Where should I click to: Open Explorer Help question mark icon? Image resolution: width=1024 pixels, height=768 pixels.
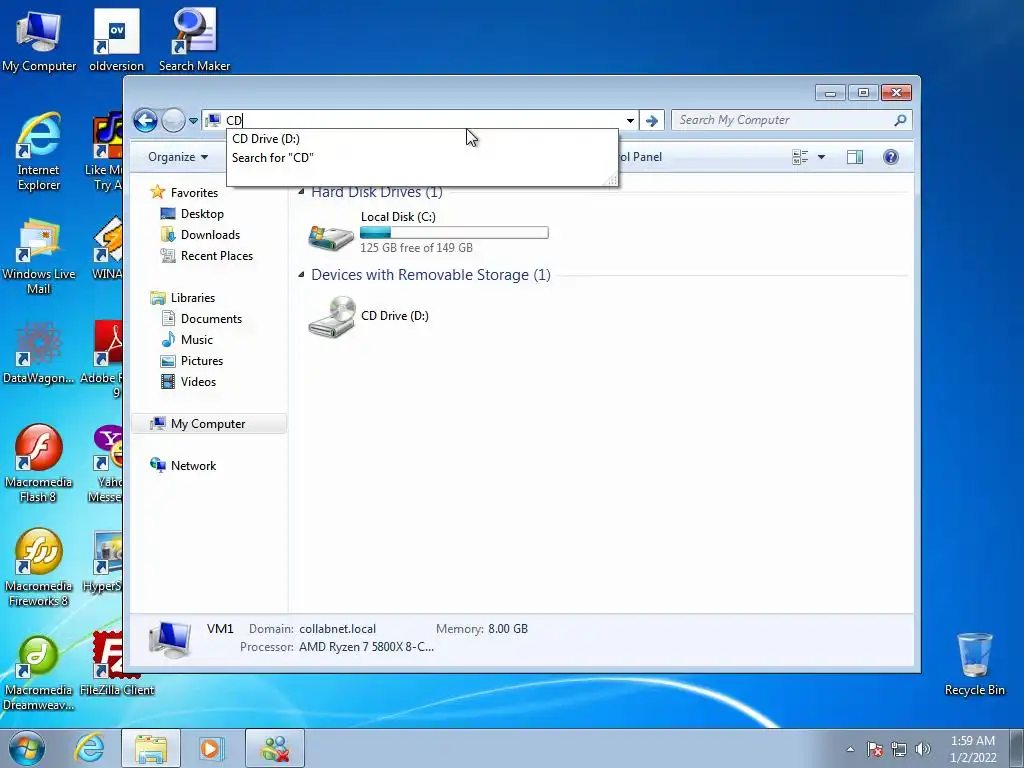tap(891, 157)
